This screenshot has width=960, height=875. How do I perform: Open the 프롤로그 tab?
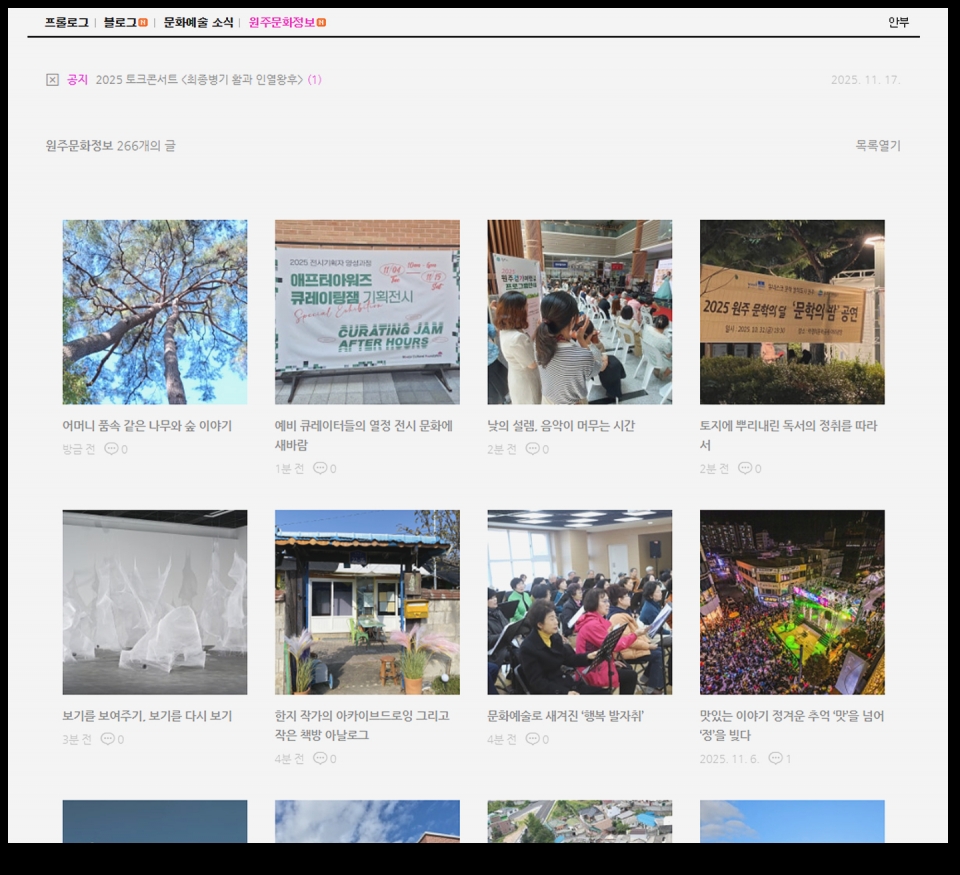[66, 22]
